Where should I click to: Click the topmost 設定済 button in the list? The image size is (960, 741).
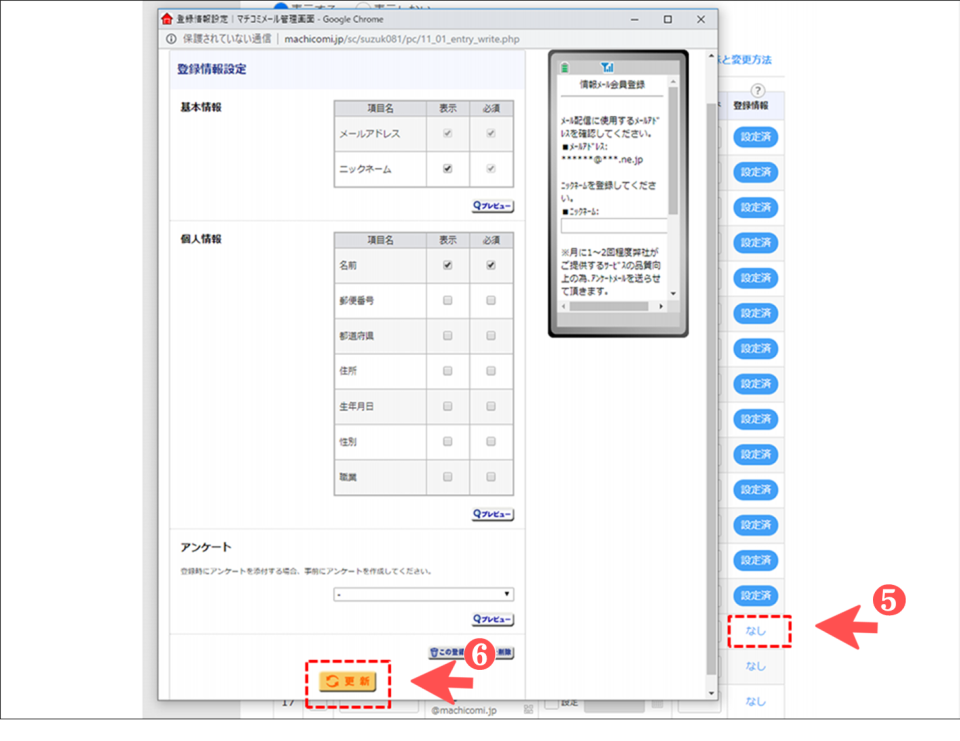[x=756, y=137]
